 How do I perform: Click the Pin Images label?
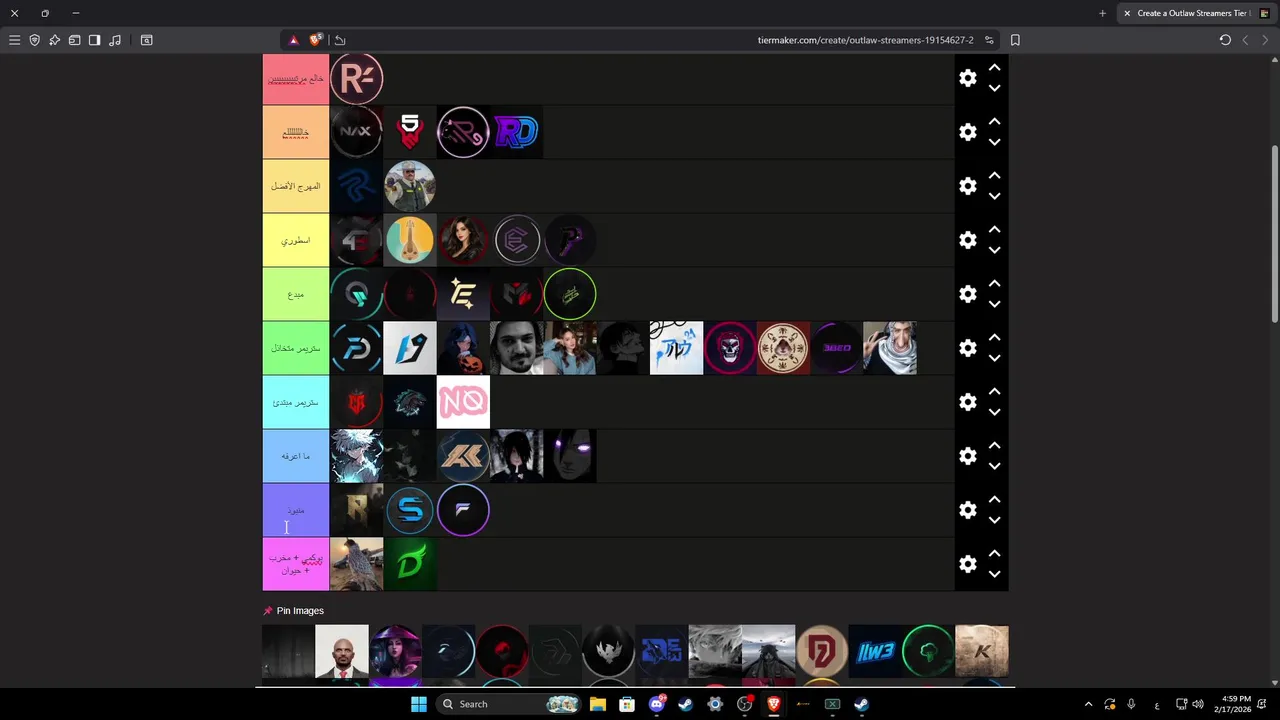tap(300, 611)
